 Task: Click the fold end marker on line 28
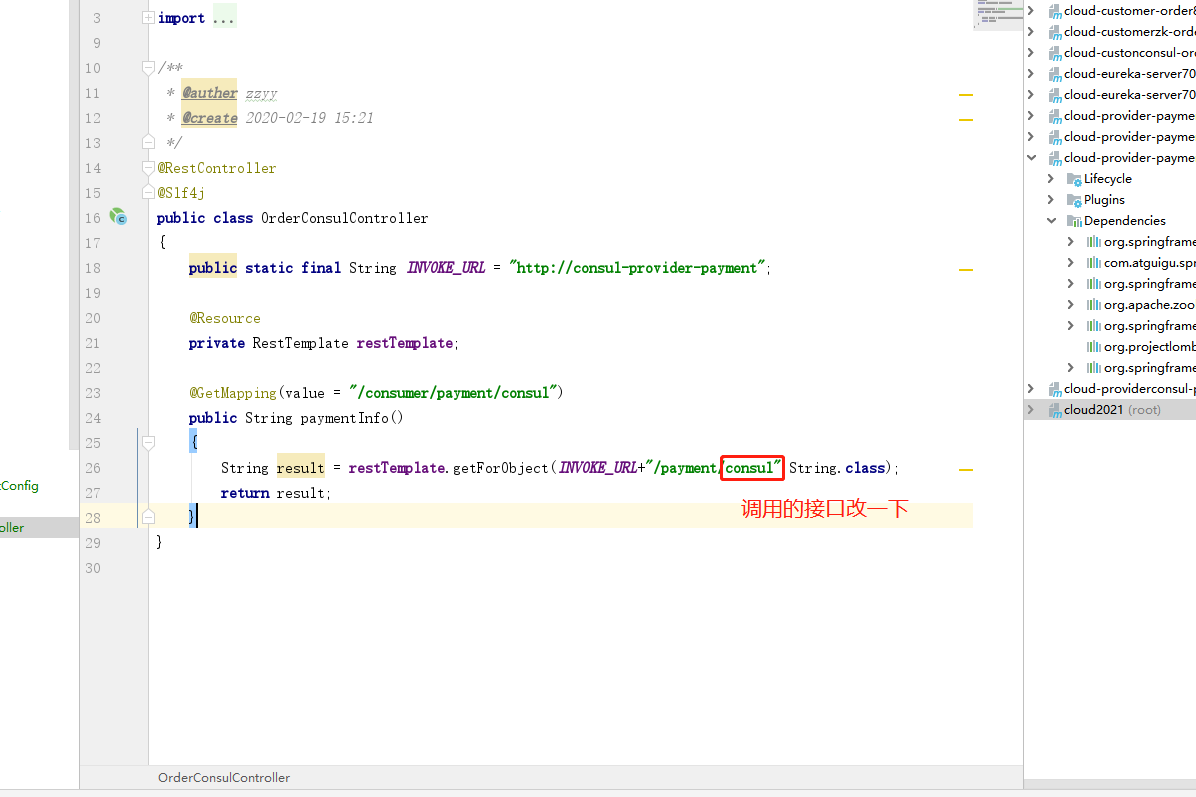[x=148, y=517]
